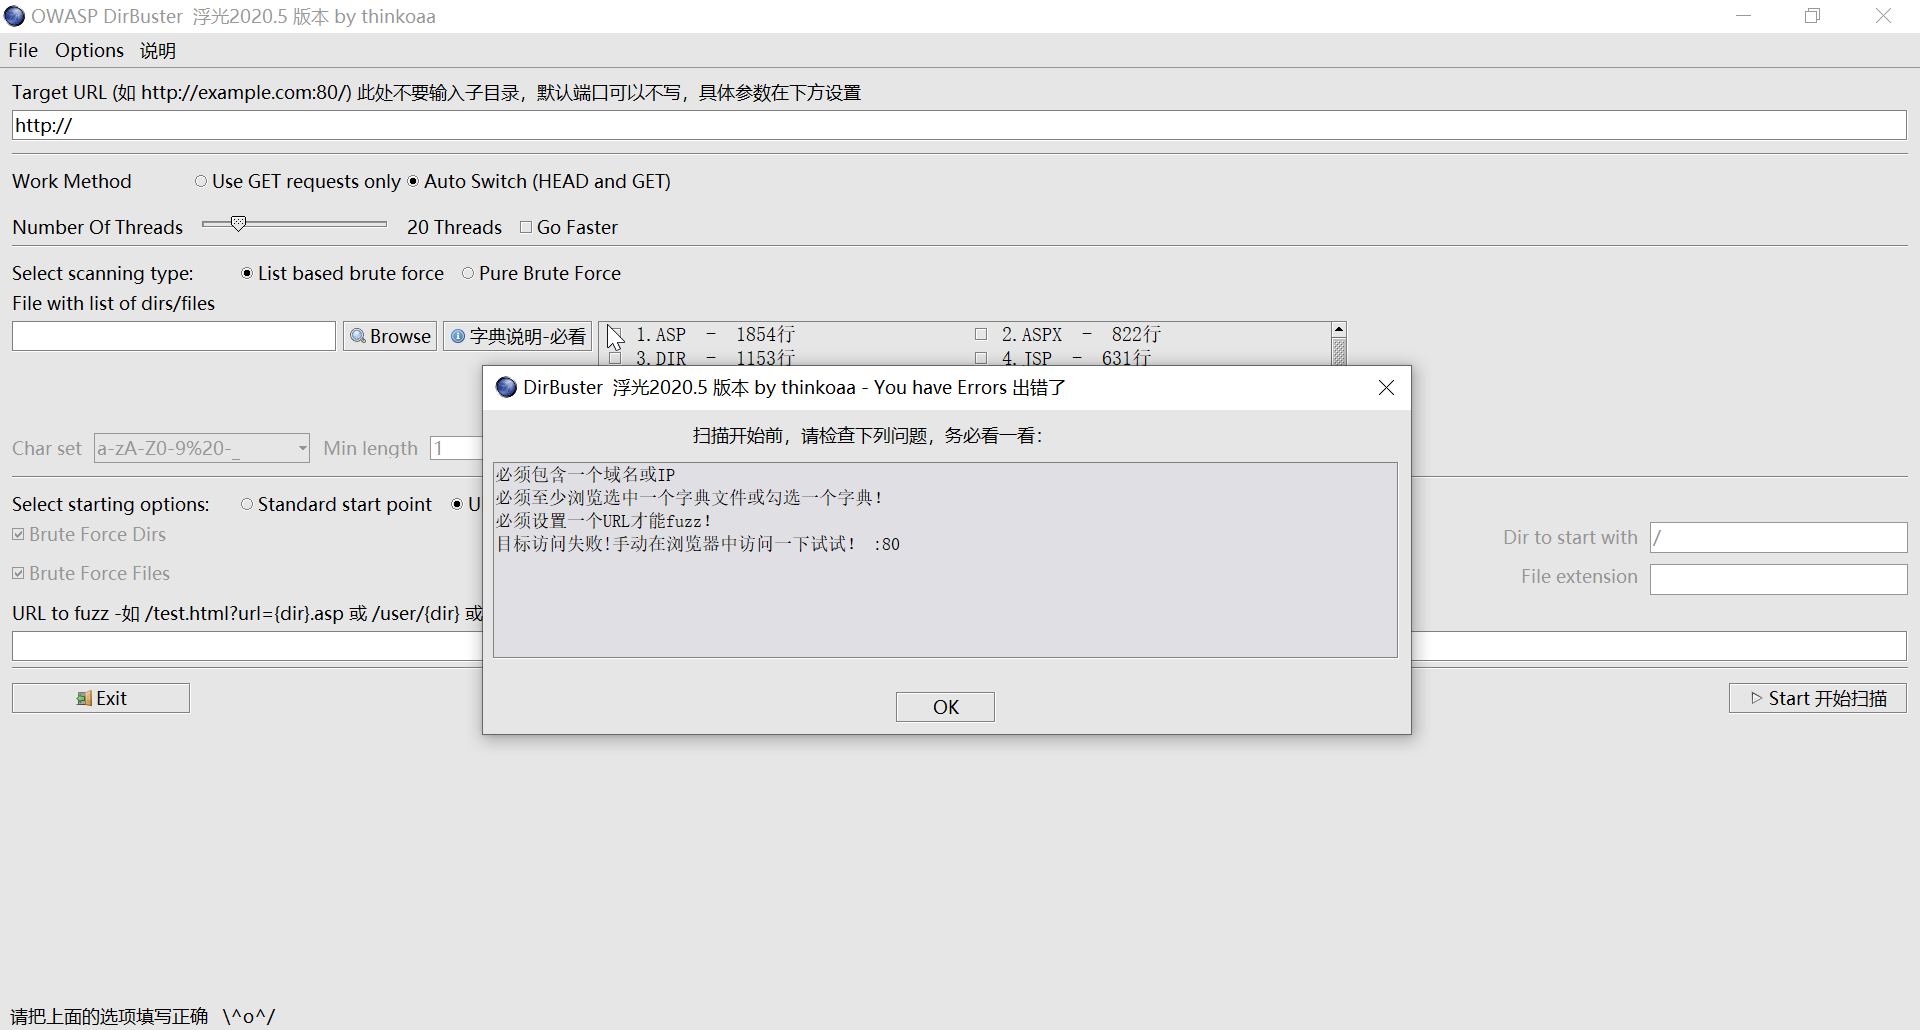The image size is (1920, 1030).
Task: Open the Char set dropdown
Action: (202, 448)
